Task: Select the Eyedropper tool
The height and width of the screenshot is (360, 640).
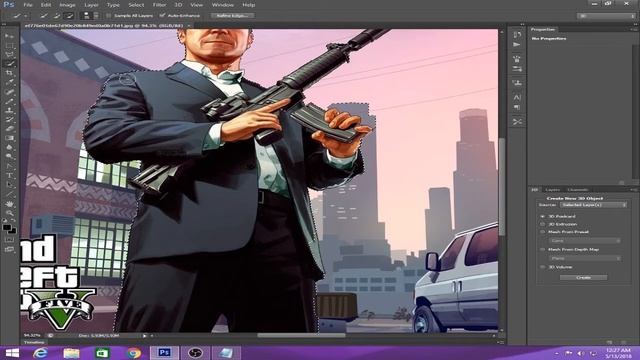Action: click(9, 82)
